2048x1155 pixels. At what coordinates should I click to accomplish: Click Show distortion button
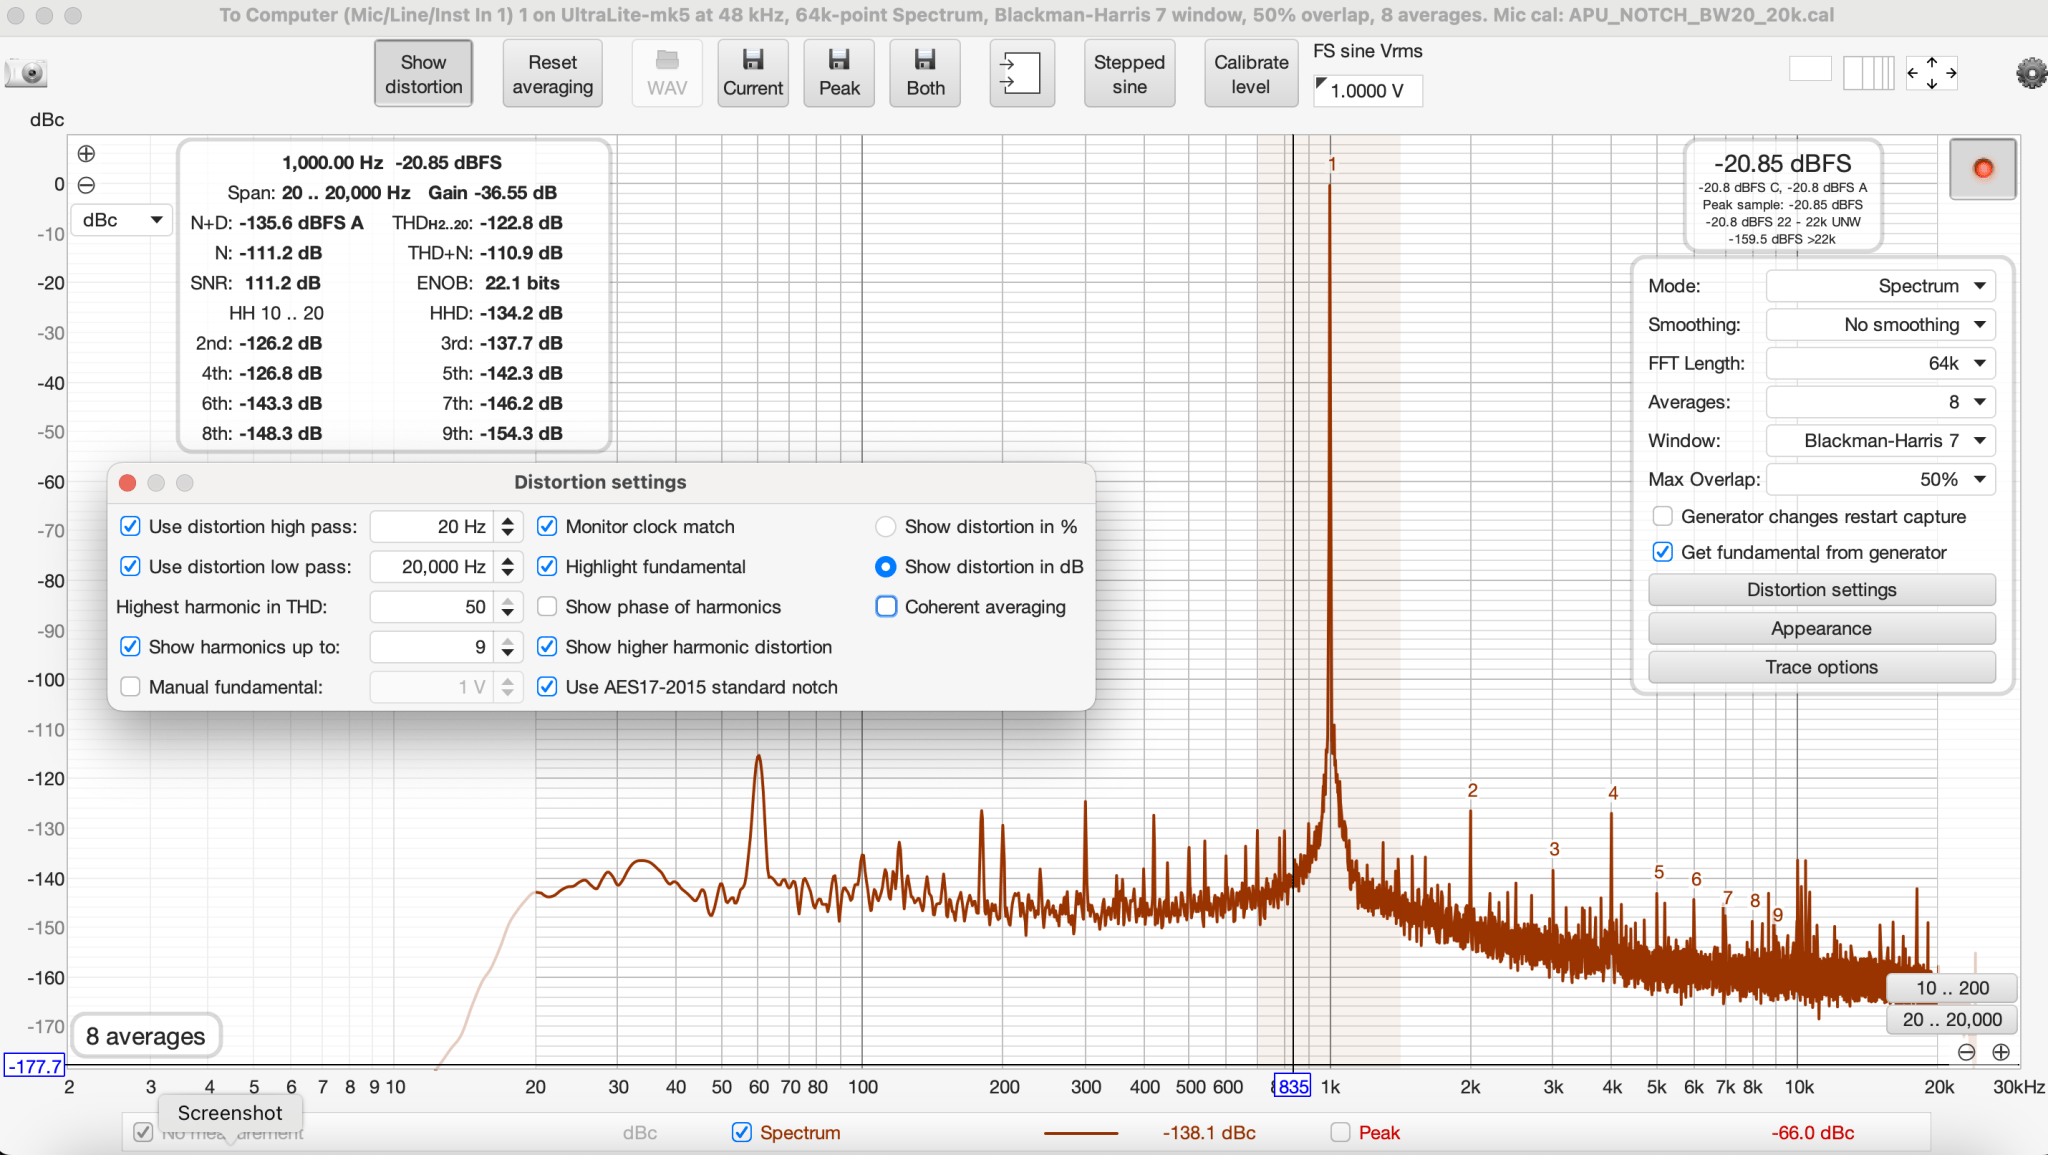tap(423, 73)
